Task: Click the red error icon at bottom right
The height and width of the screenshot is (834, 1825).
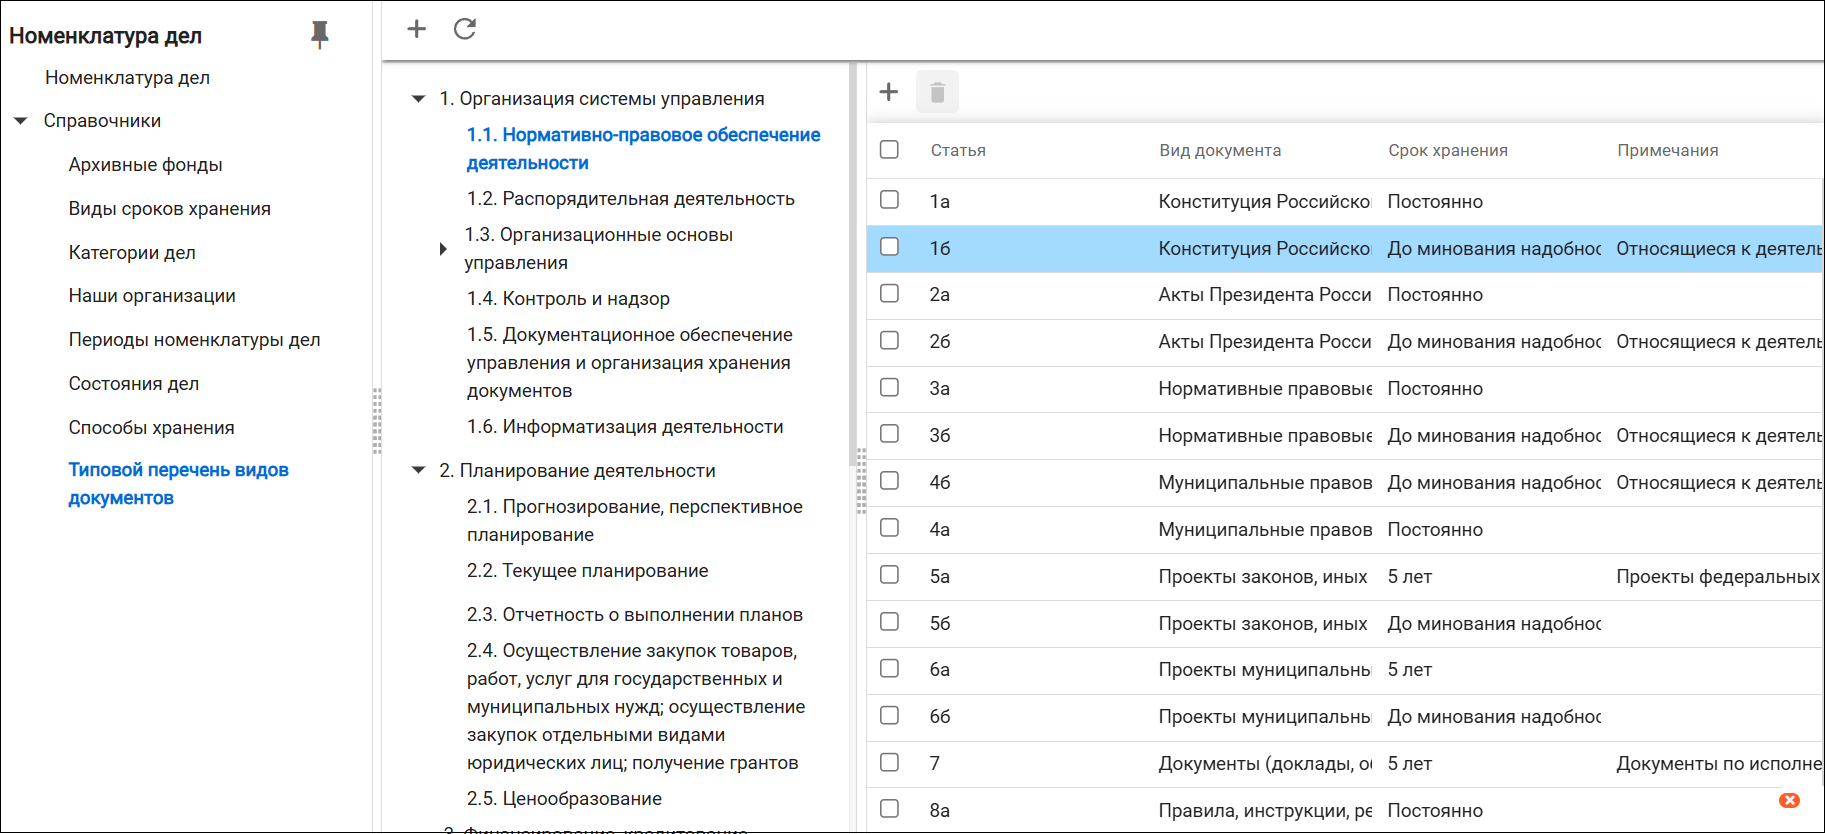Action: (x=1790, y=800)
